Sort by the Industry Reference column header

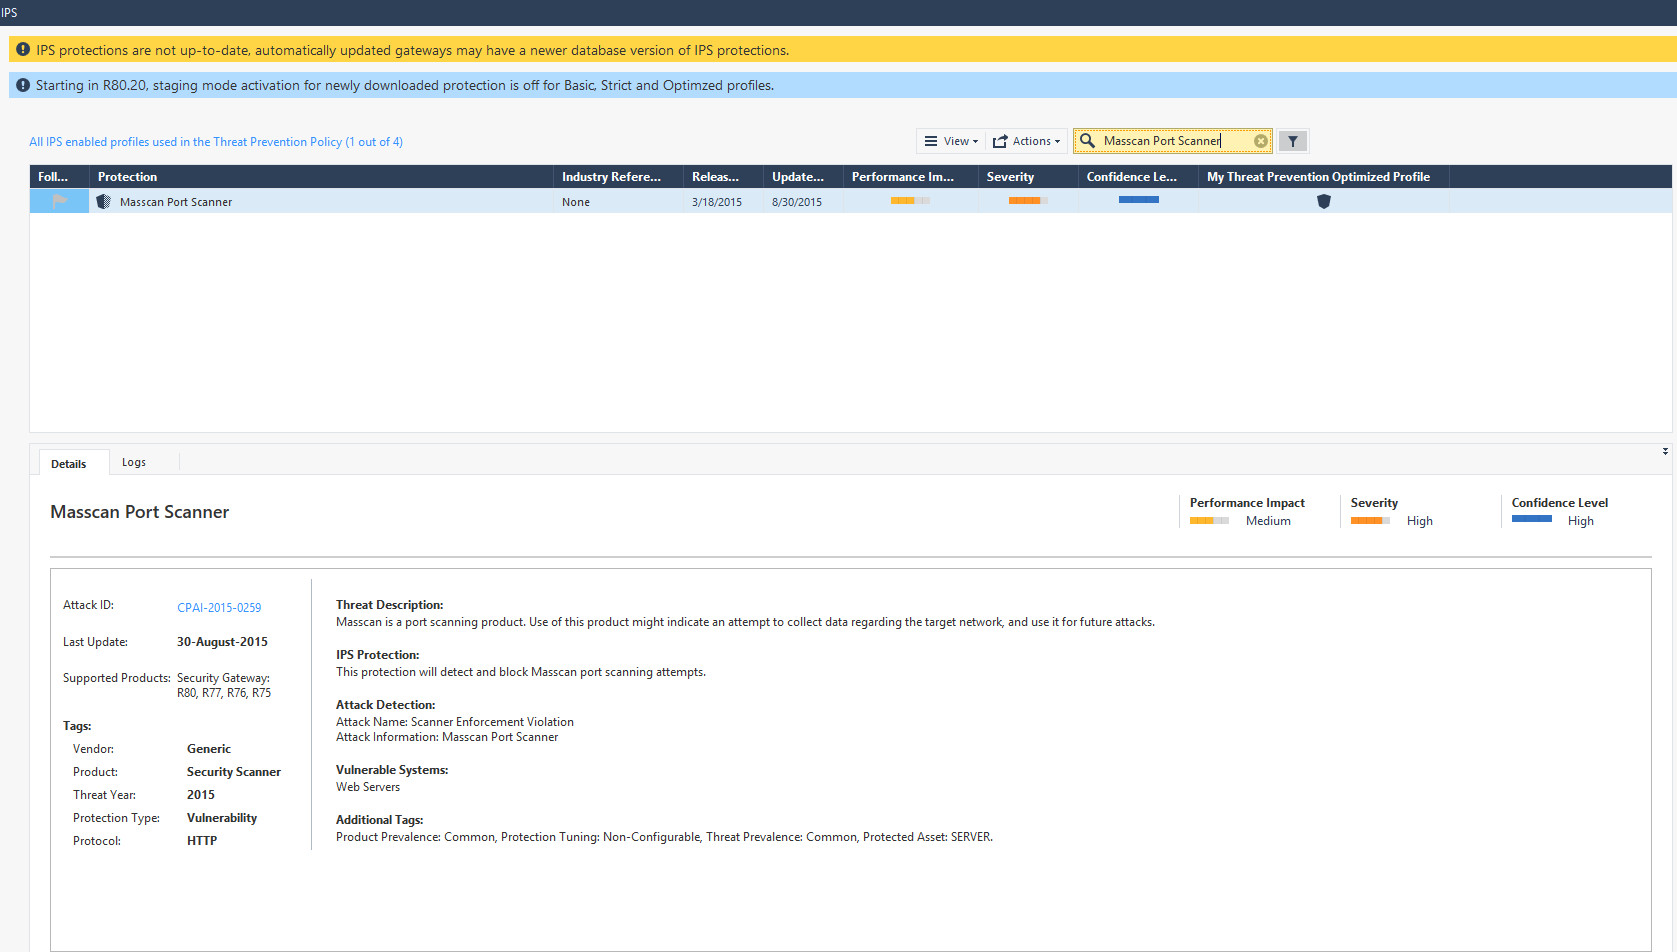click(x=618, y=176)
